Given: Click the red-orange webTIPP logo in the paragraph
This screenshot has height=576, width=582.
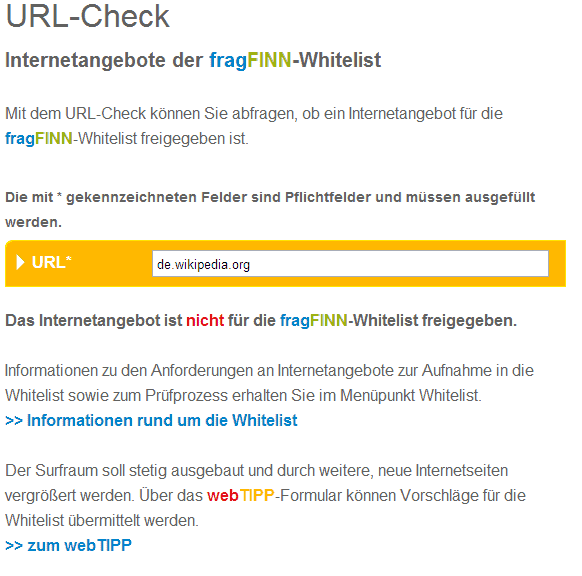Looking at the screenshot, I should click(x=241, y=495).
